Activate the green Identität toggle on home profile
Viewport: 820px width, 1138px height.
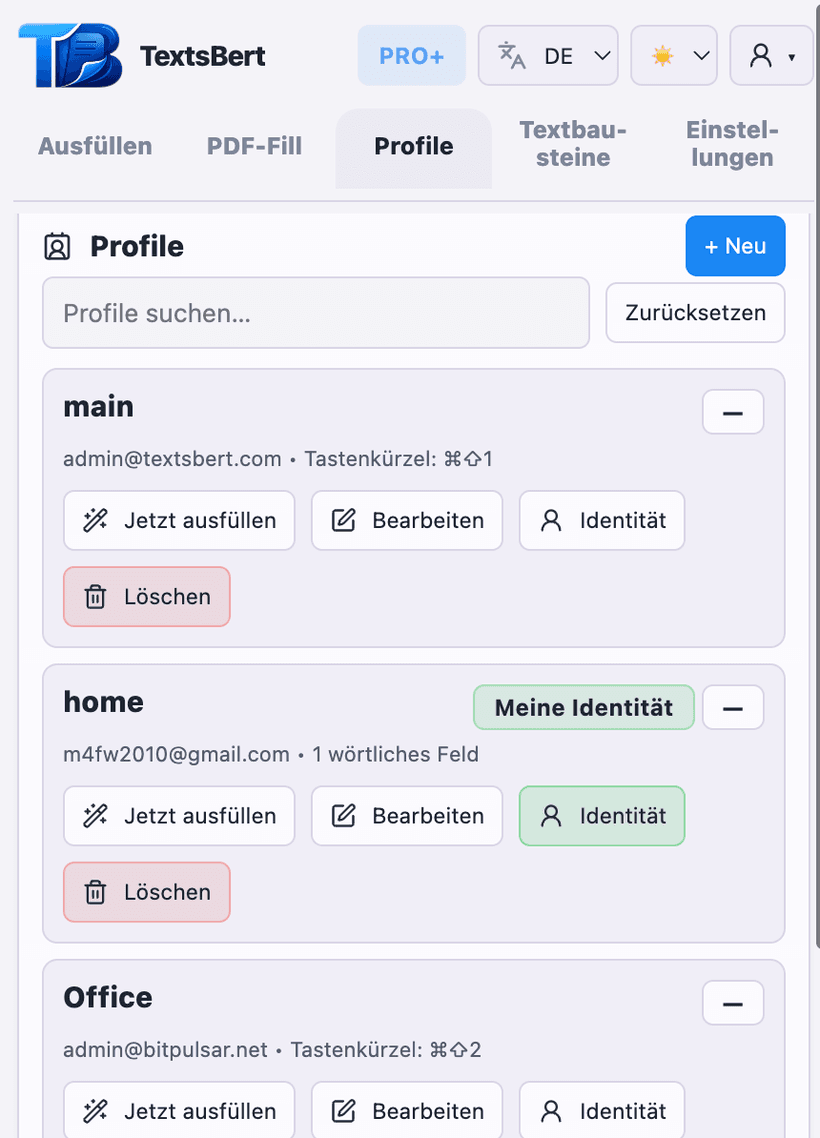pyautogui.click(x=601, y=816)
